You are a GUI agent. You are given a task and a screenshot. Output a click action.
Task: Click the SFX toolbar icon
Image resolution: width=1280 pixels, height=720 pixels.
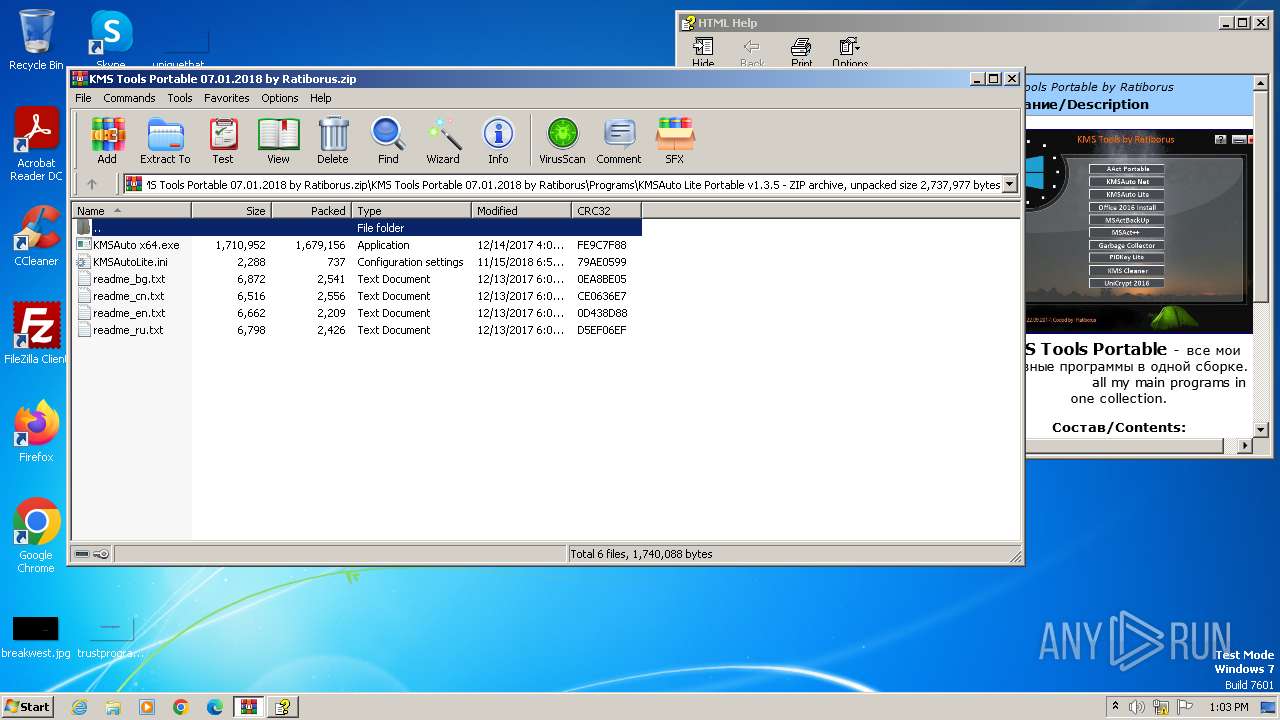click(x=675, y=140)
